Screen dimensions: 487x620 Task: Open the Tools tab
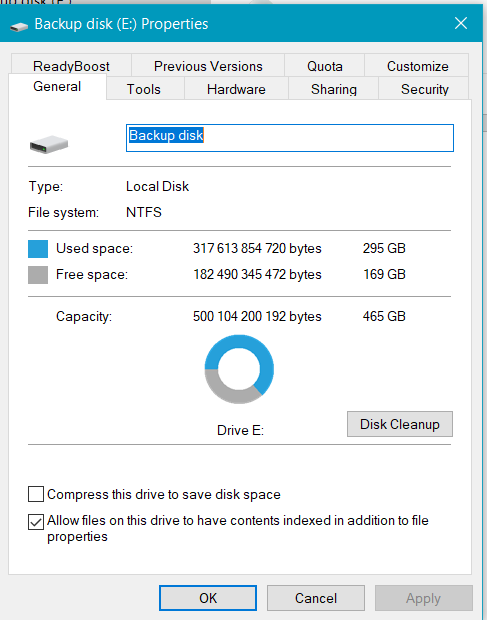point(144,89)
